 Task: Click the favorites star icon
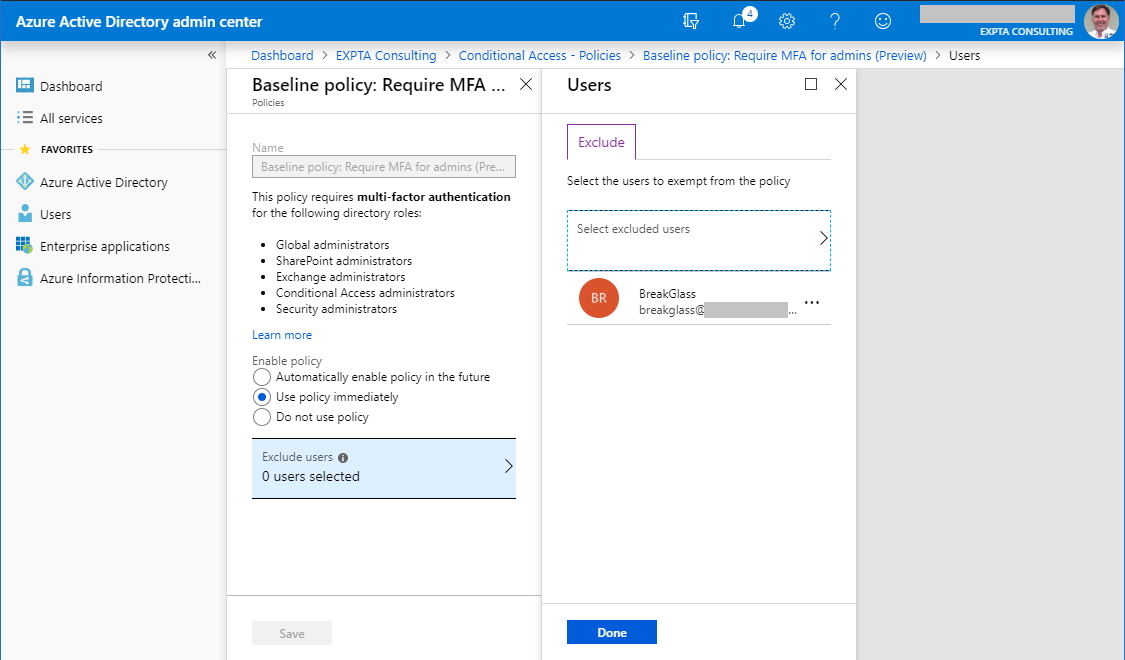click(x=24, y=149)
